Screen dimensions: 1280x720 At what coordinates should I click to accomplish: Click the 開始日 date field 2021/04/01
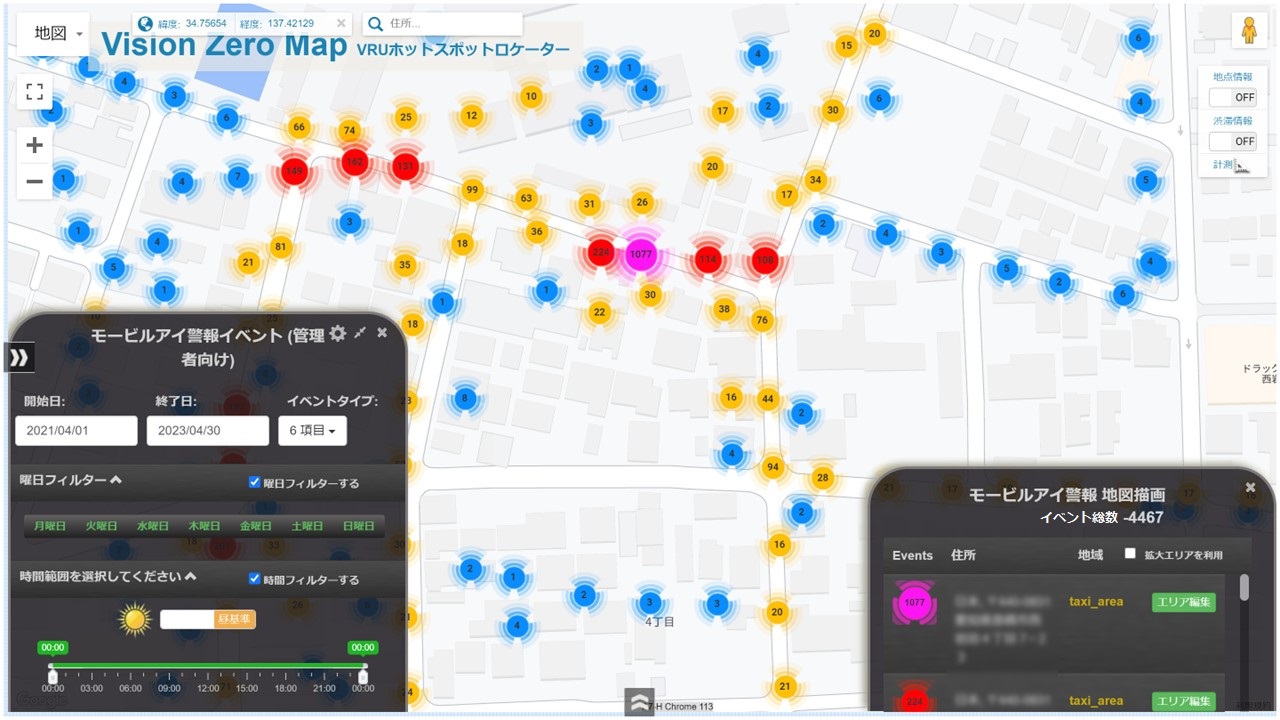pyautogui.click(x=76, y=431)
